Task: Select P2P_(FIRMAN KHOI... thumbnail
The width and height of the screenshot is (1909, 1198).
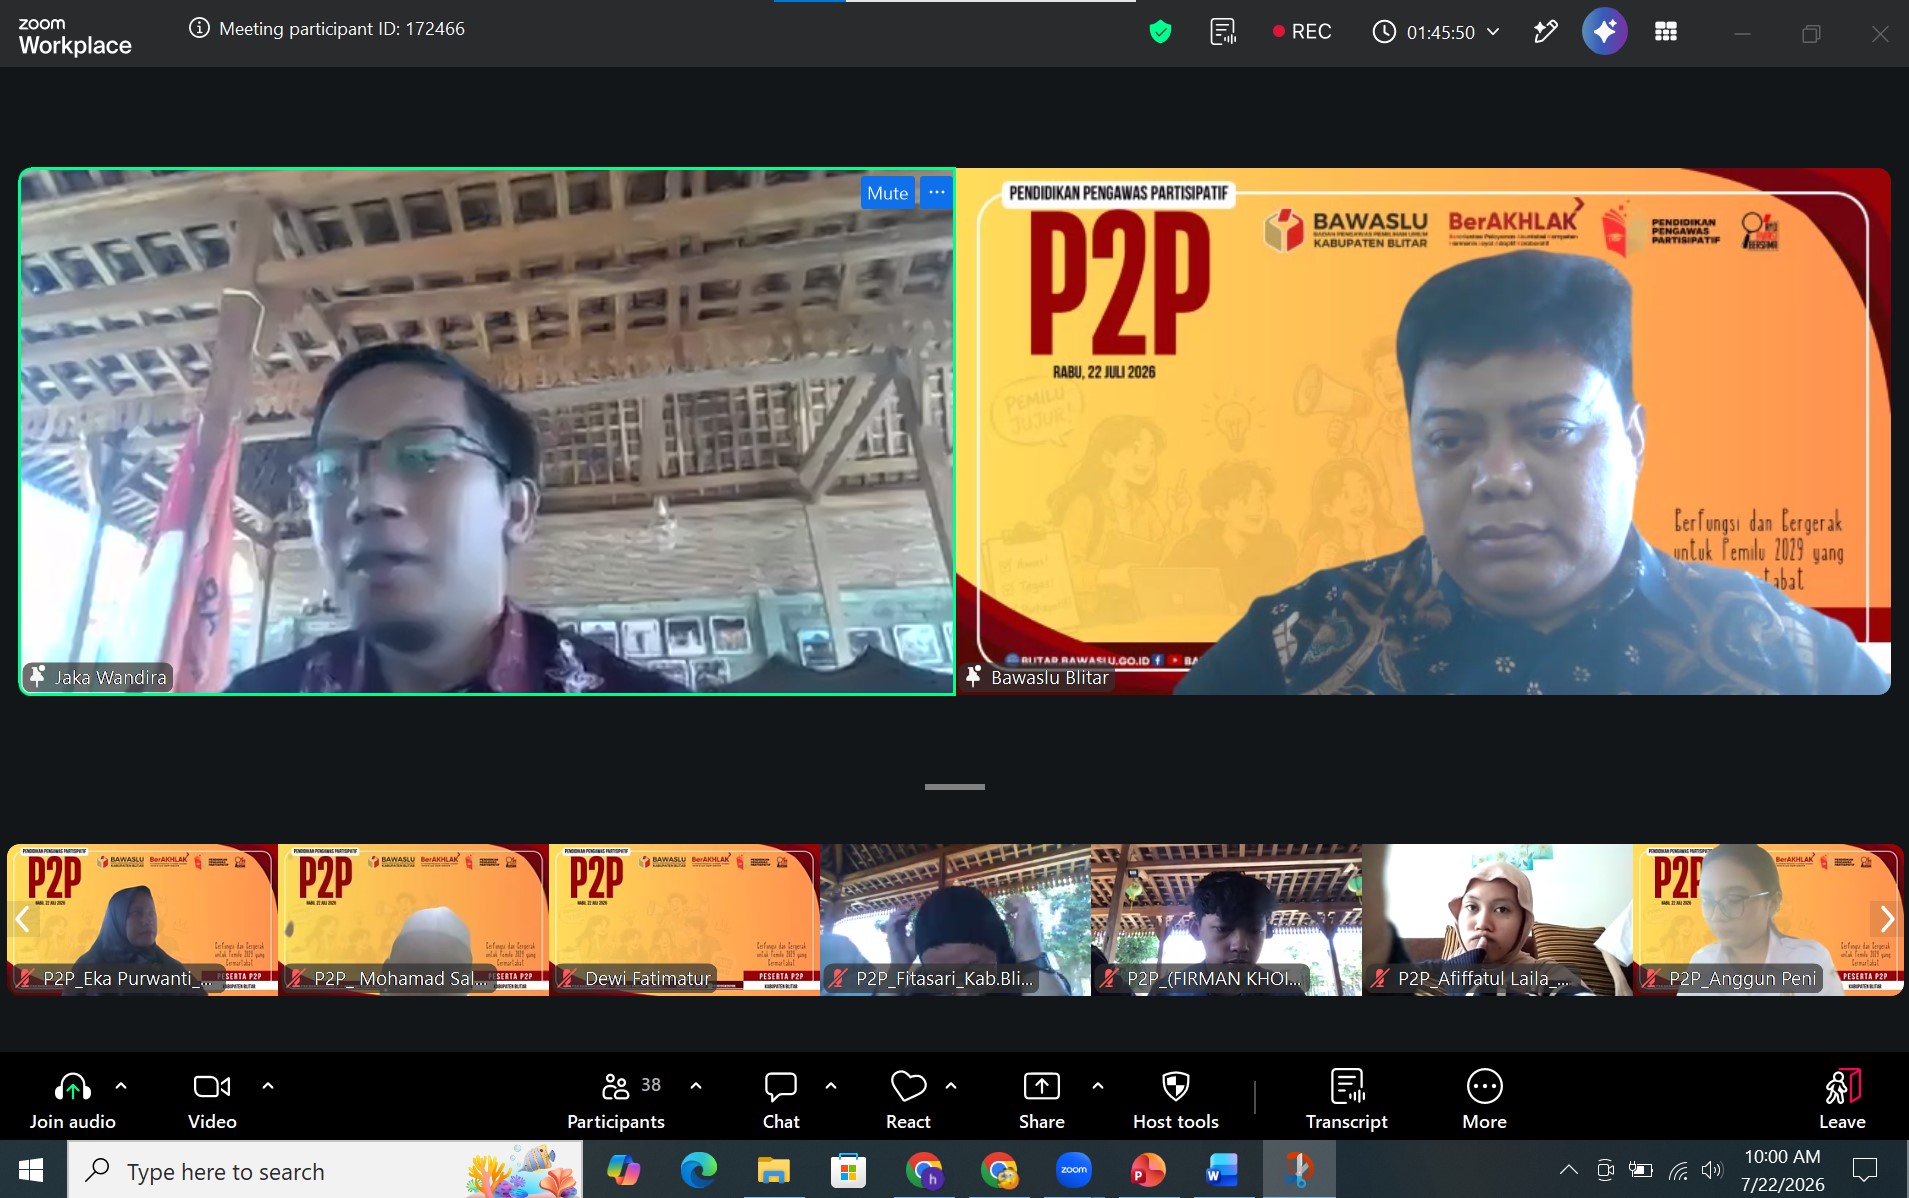Action: click(1226, 919)
